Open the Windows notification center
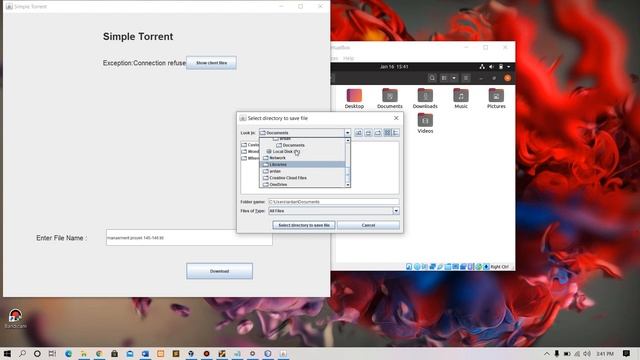Image resolution: width=640 pixels, height=360 pixels. (x=627, y=353)
